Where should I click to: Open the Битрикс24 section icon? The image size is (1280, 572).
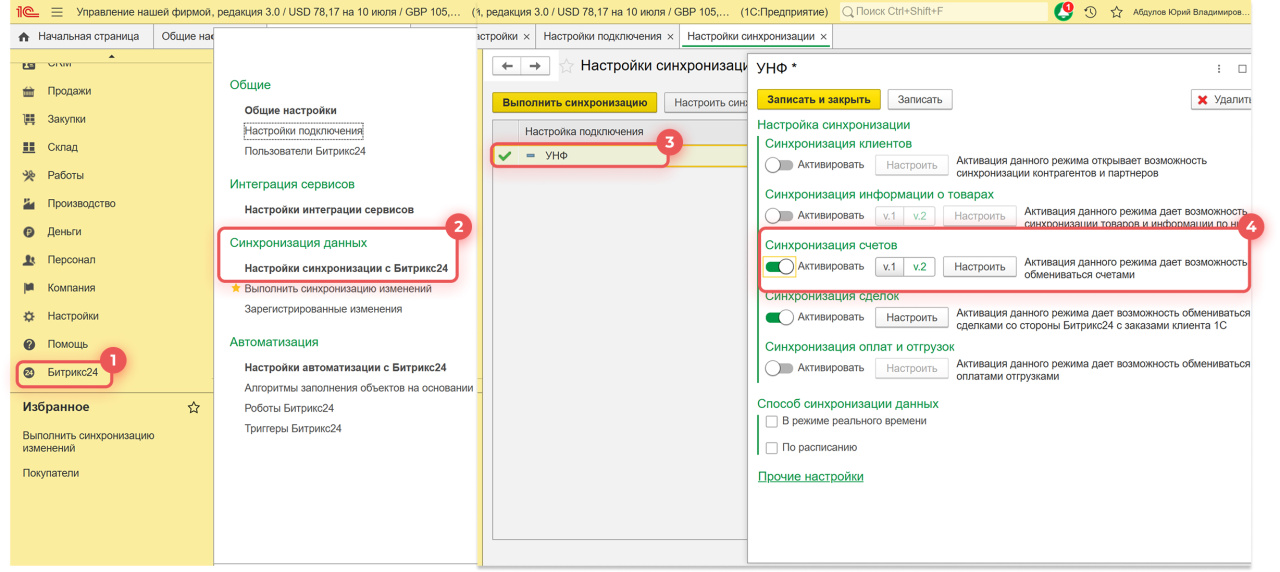29,372
